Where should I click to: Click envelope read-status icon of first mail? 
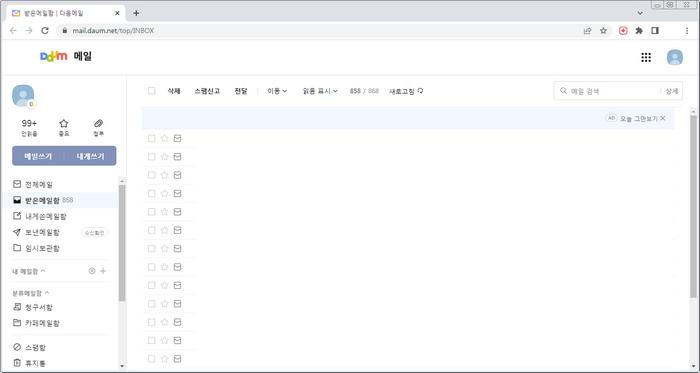point(177,139)
